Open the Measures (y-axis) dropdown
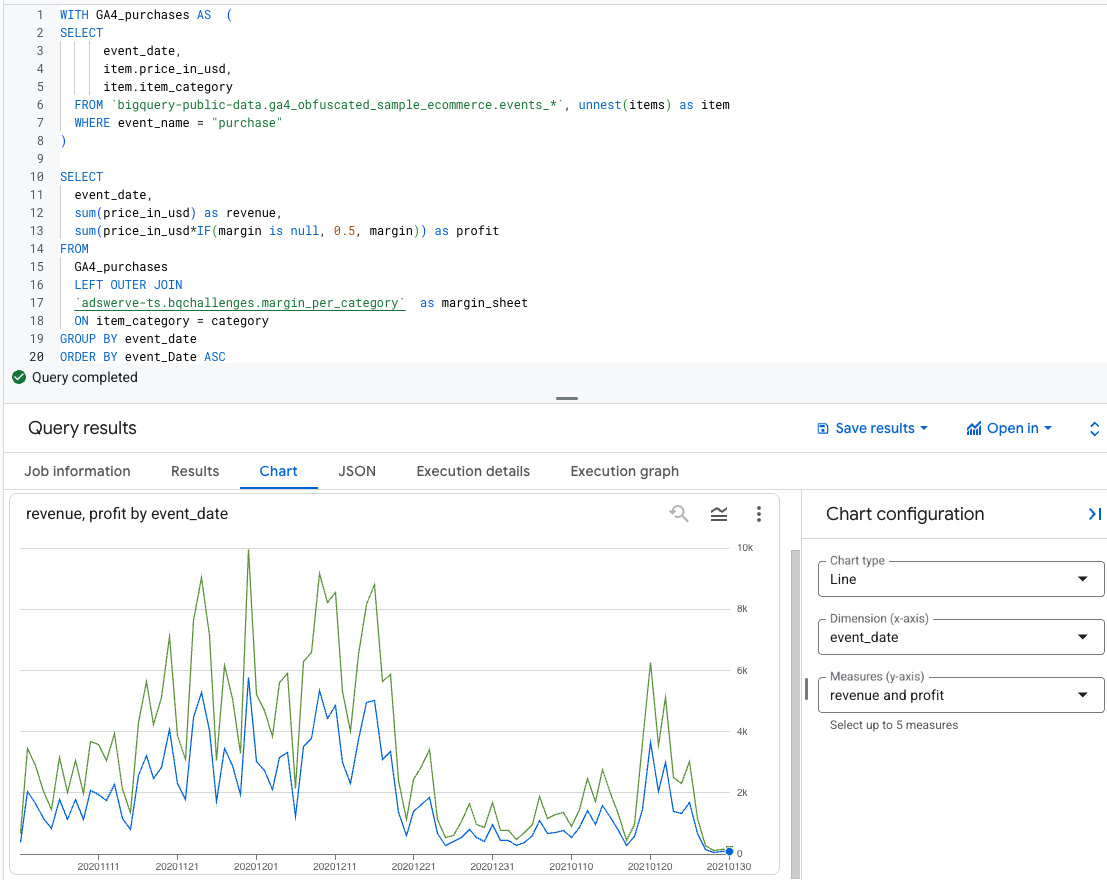This screenshot has width=1107, height=880. point(960,695)
